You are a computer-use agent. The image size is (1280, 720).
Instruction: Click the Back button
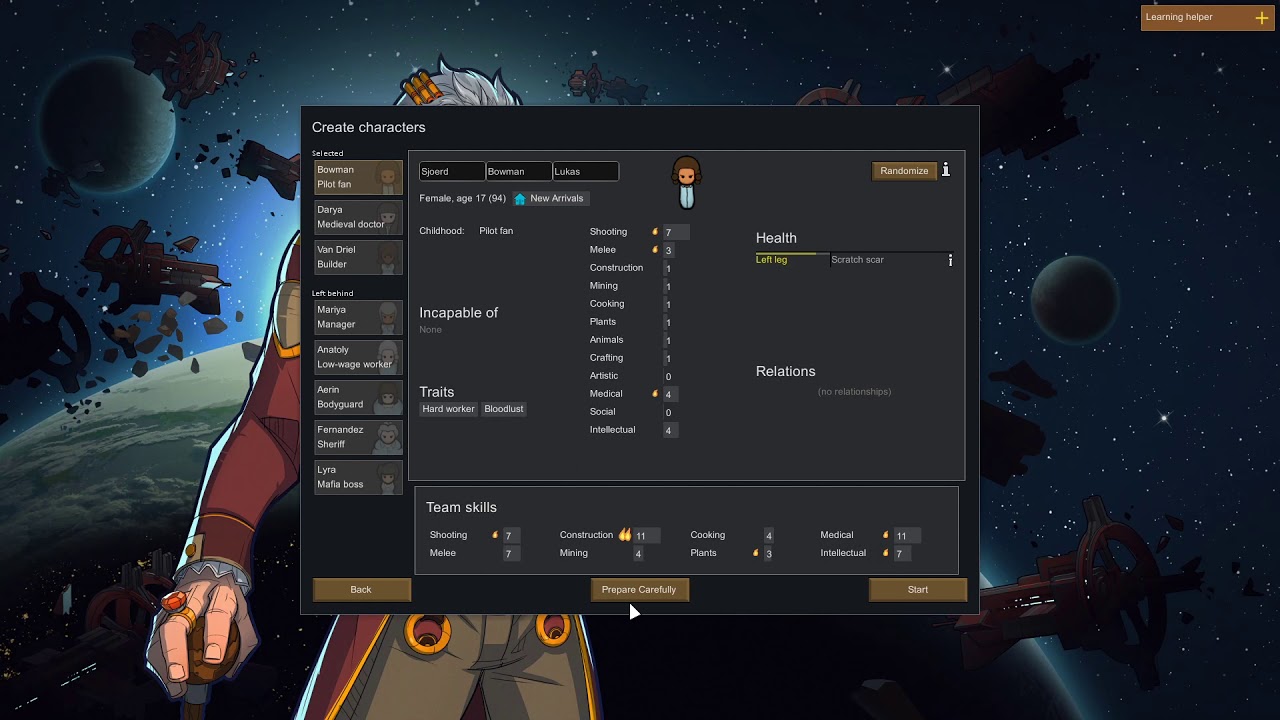[361, 590]
